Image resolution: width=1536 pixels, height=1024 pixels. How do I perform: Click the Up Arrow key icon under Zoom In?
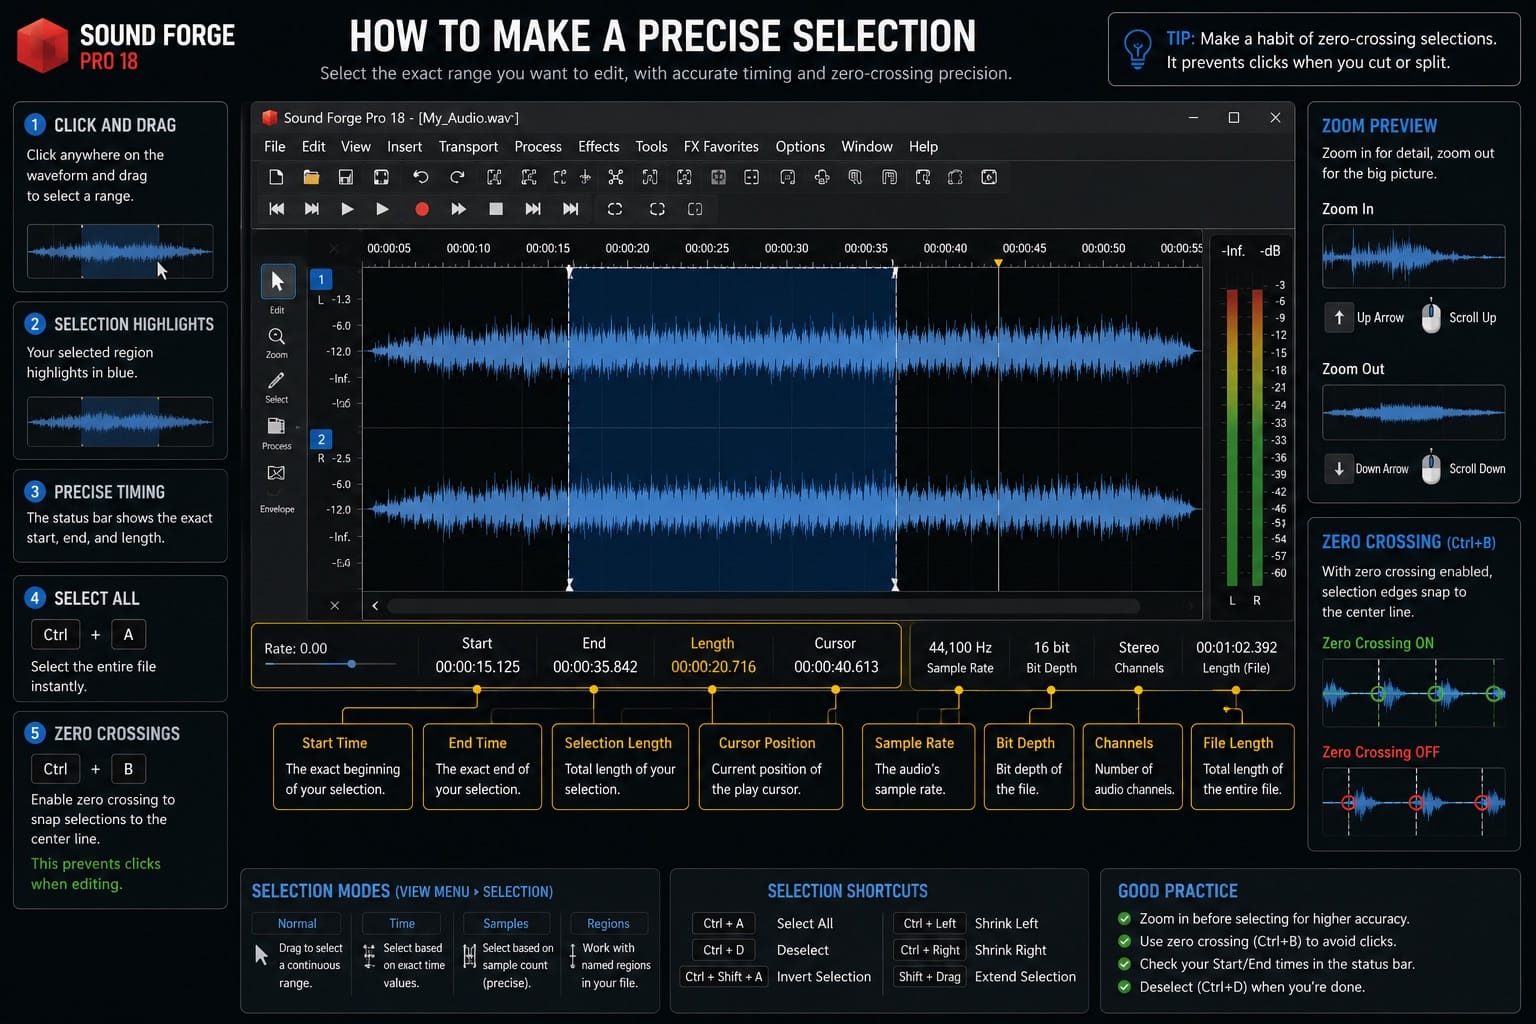point(1339,318)
